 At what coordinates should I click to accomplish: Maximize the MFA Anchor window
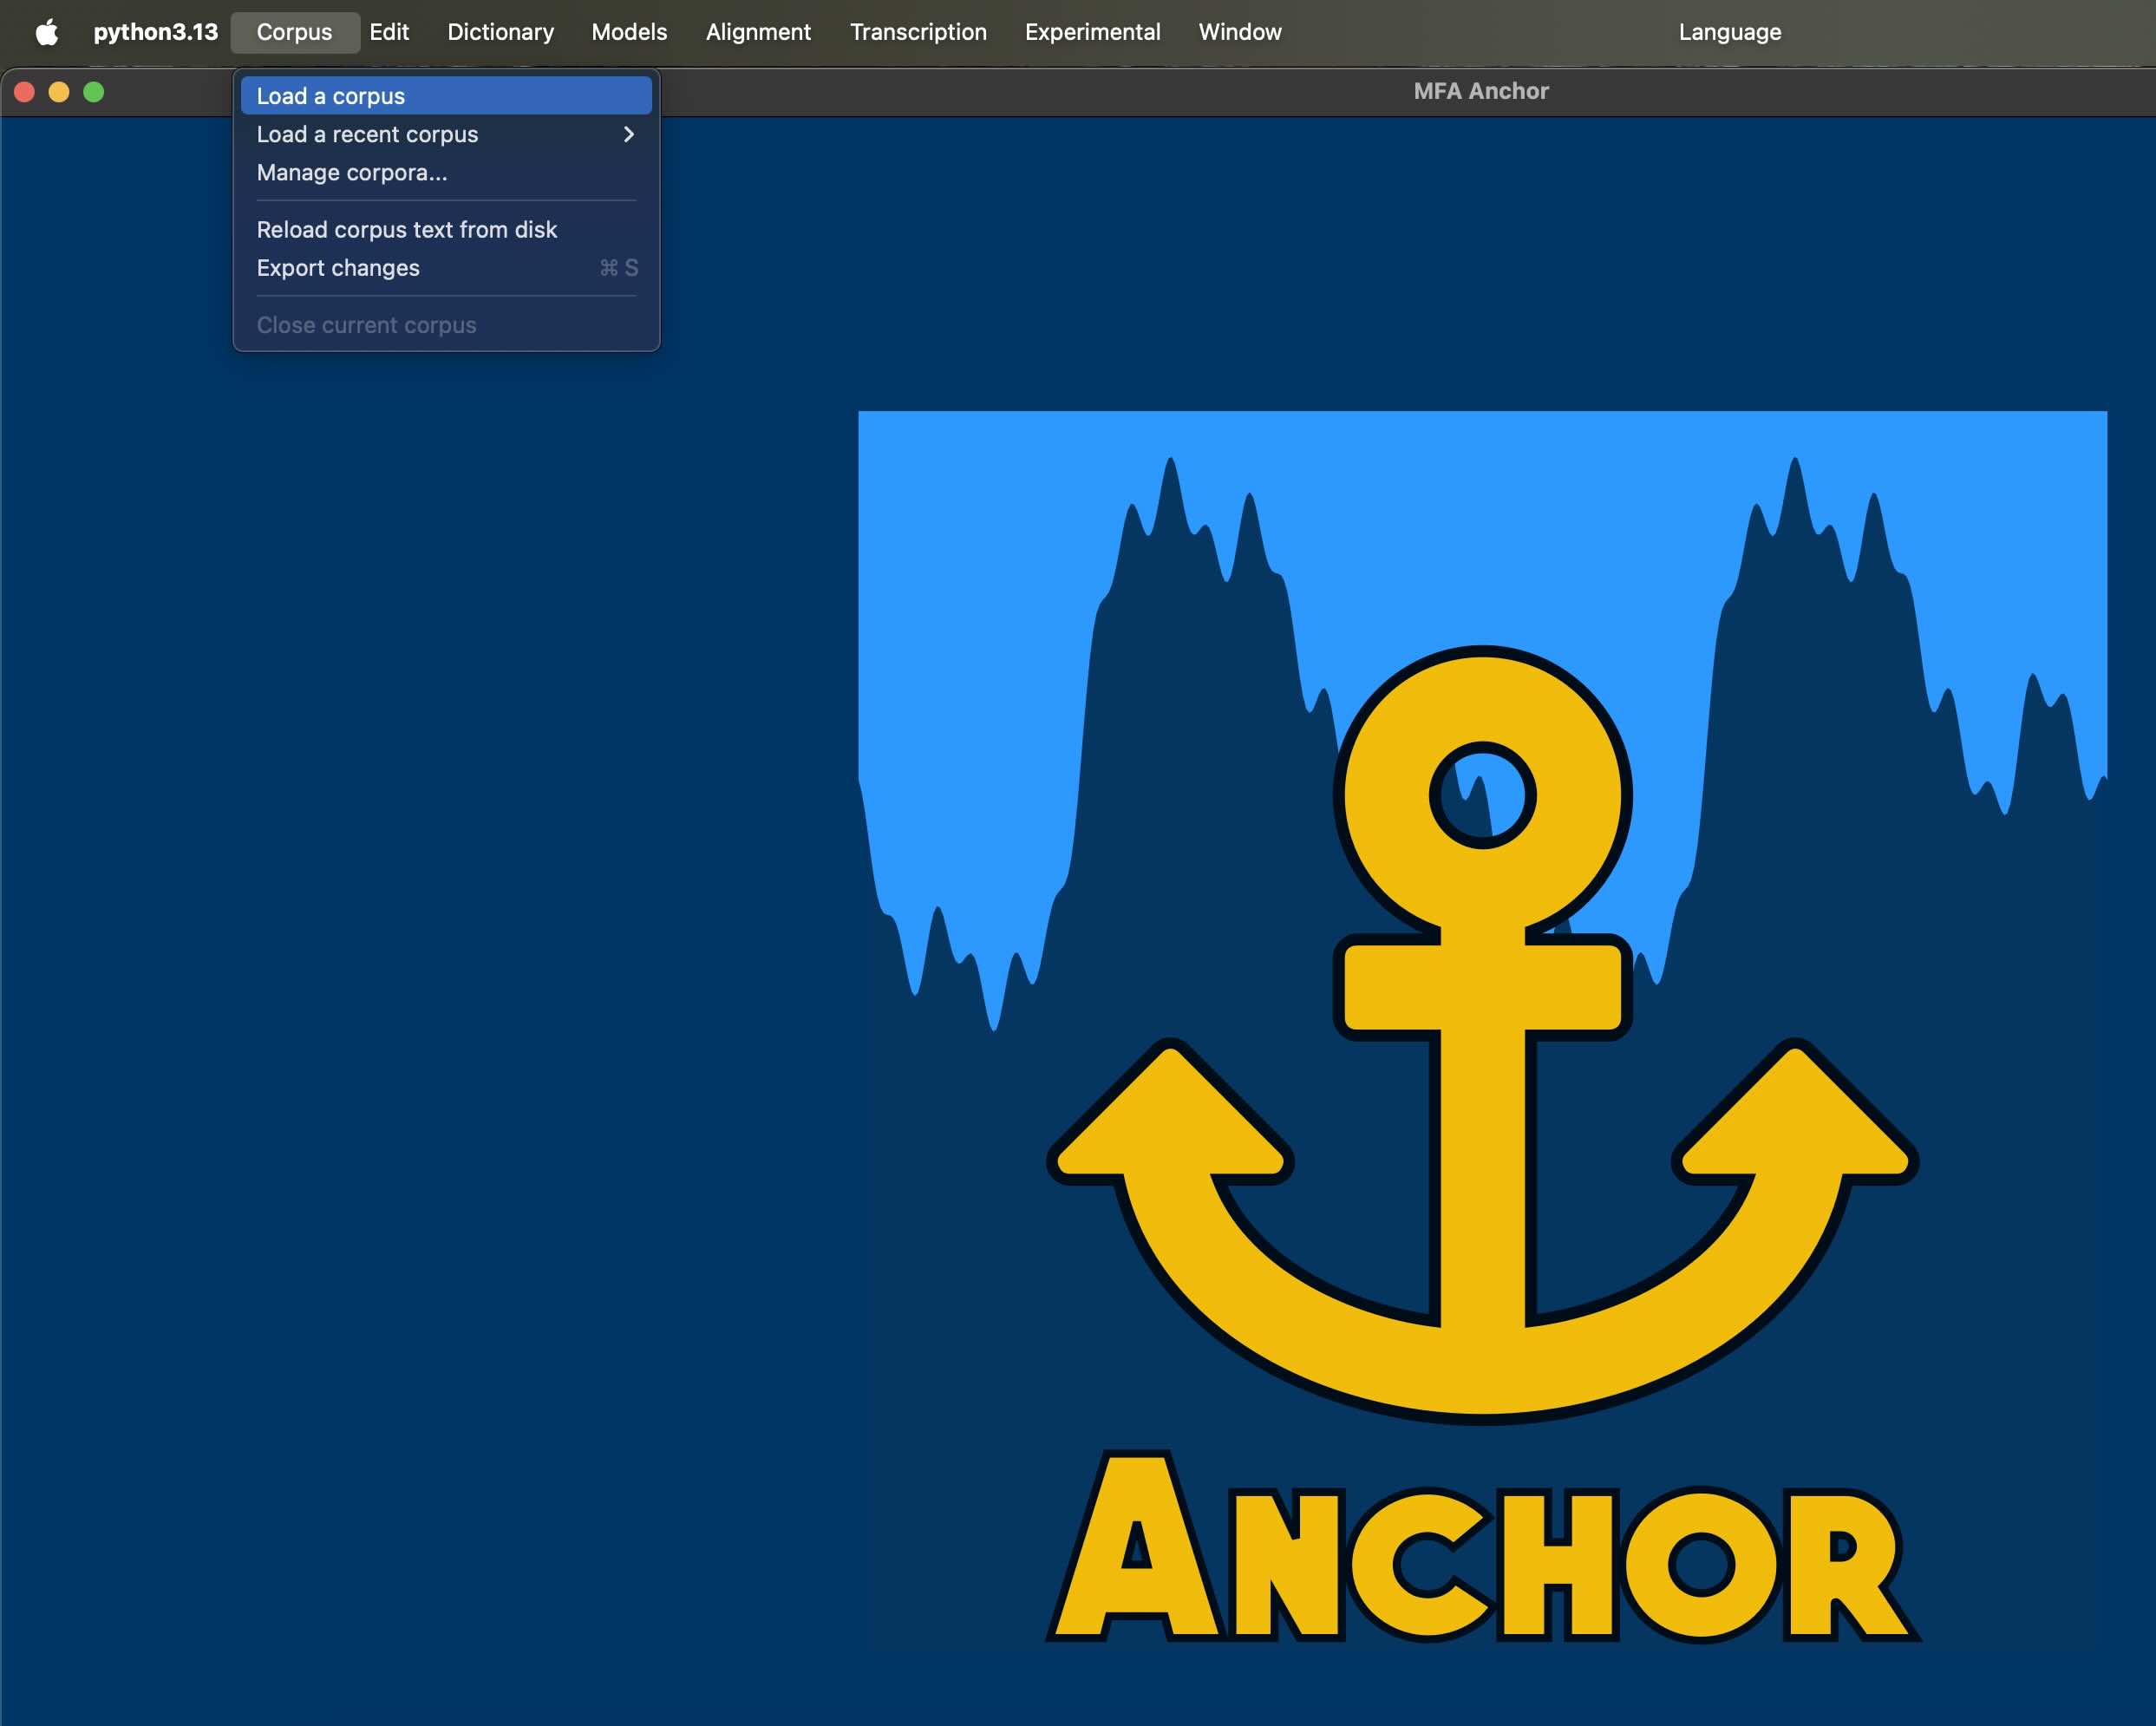94,92
